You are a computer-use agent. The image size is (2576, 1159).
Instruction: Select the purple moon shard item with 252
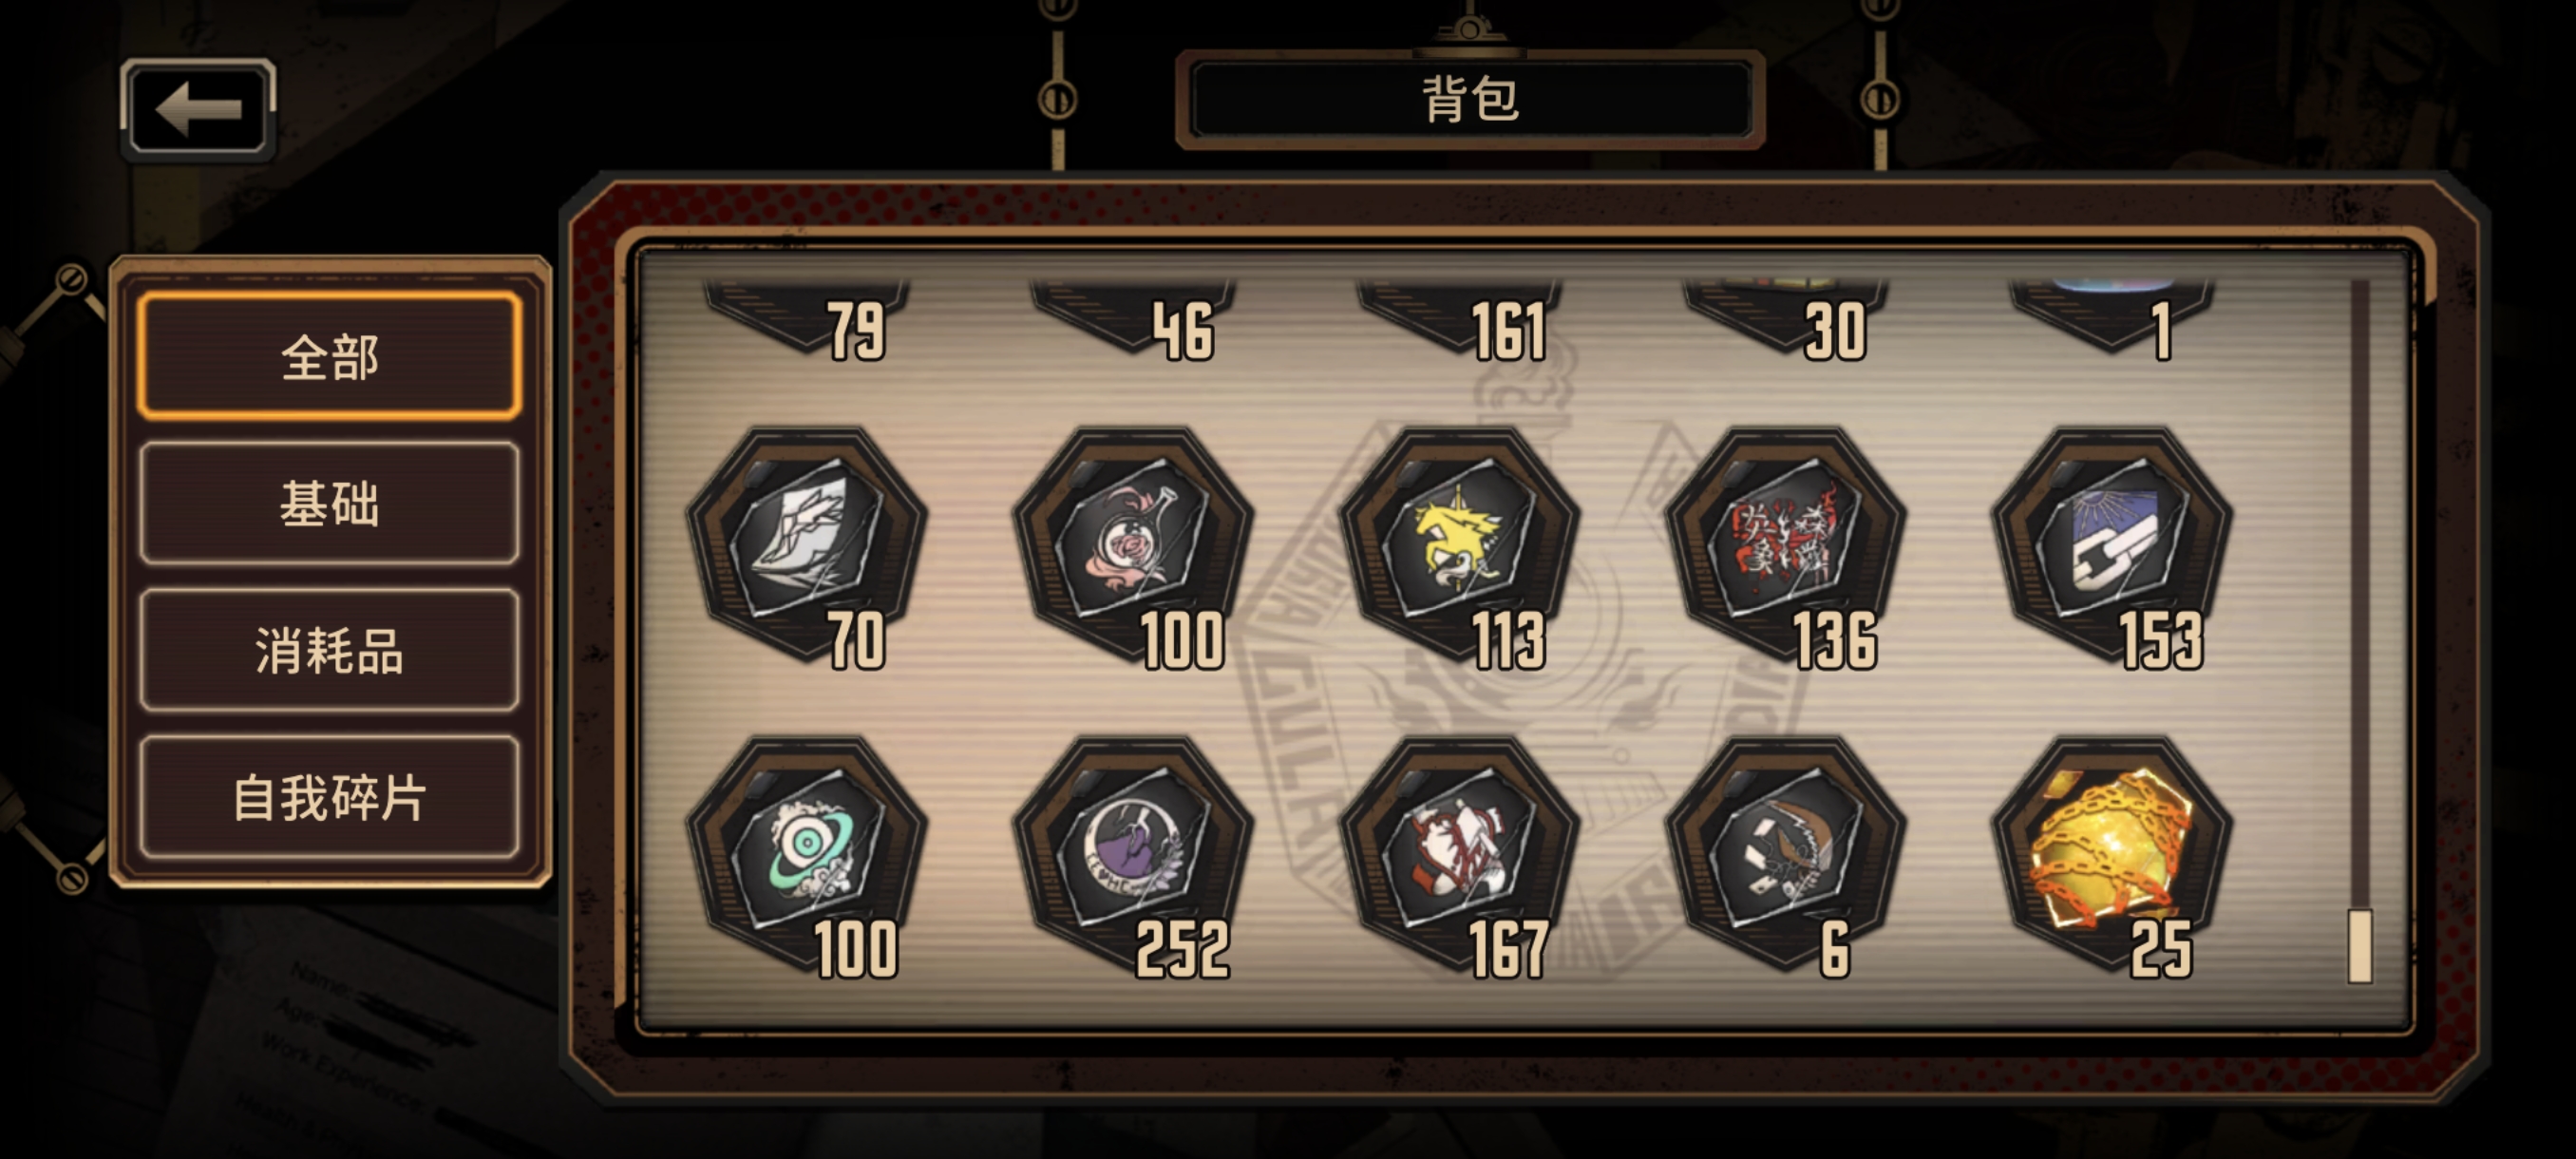coord(1133,857)
